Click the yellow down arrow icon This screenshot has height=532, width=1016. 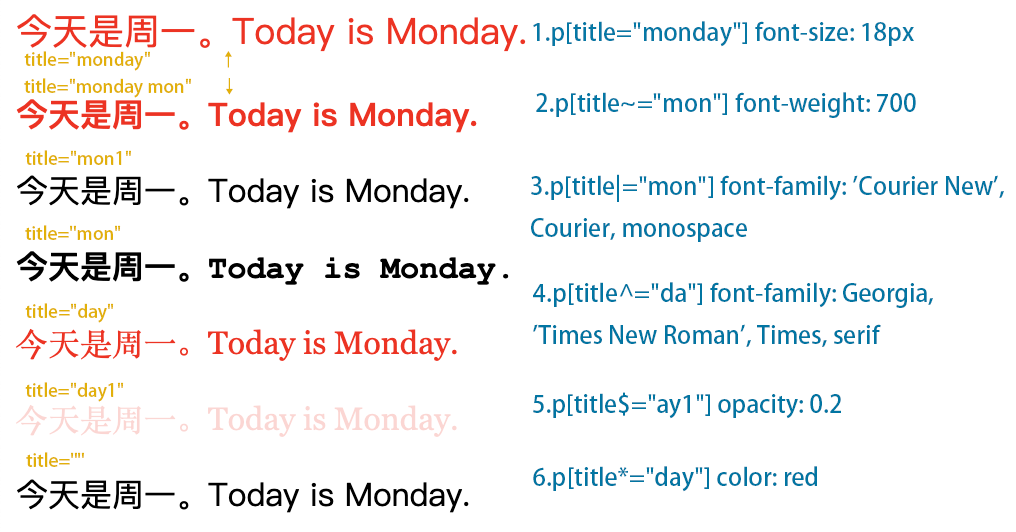point(229,86)
